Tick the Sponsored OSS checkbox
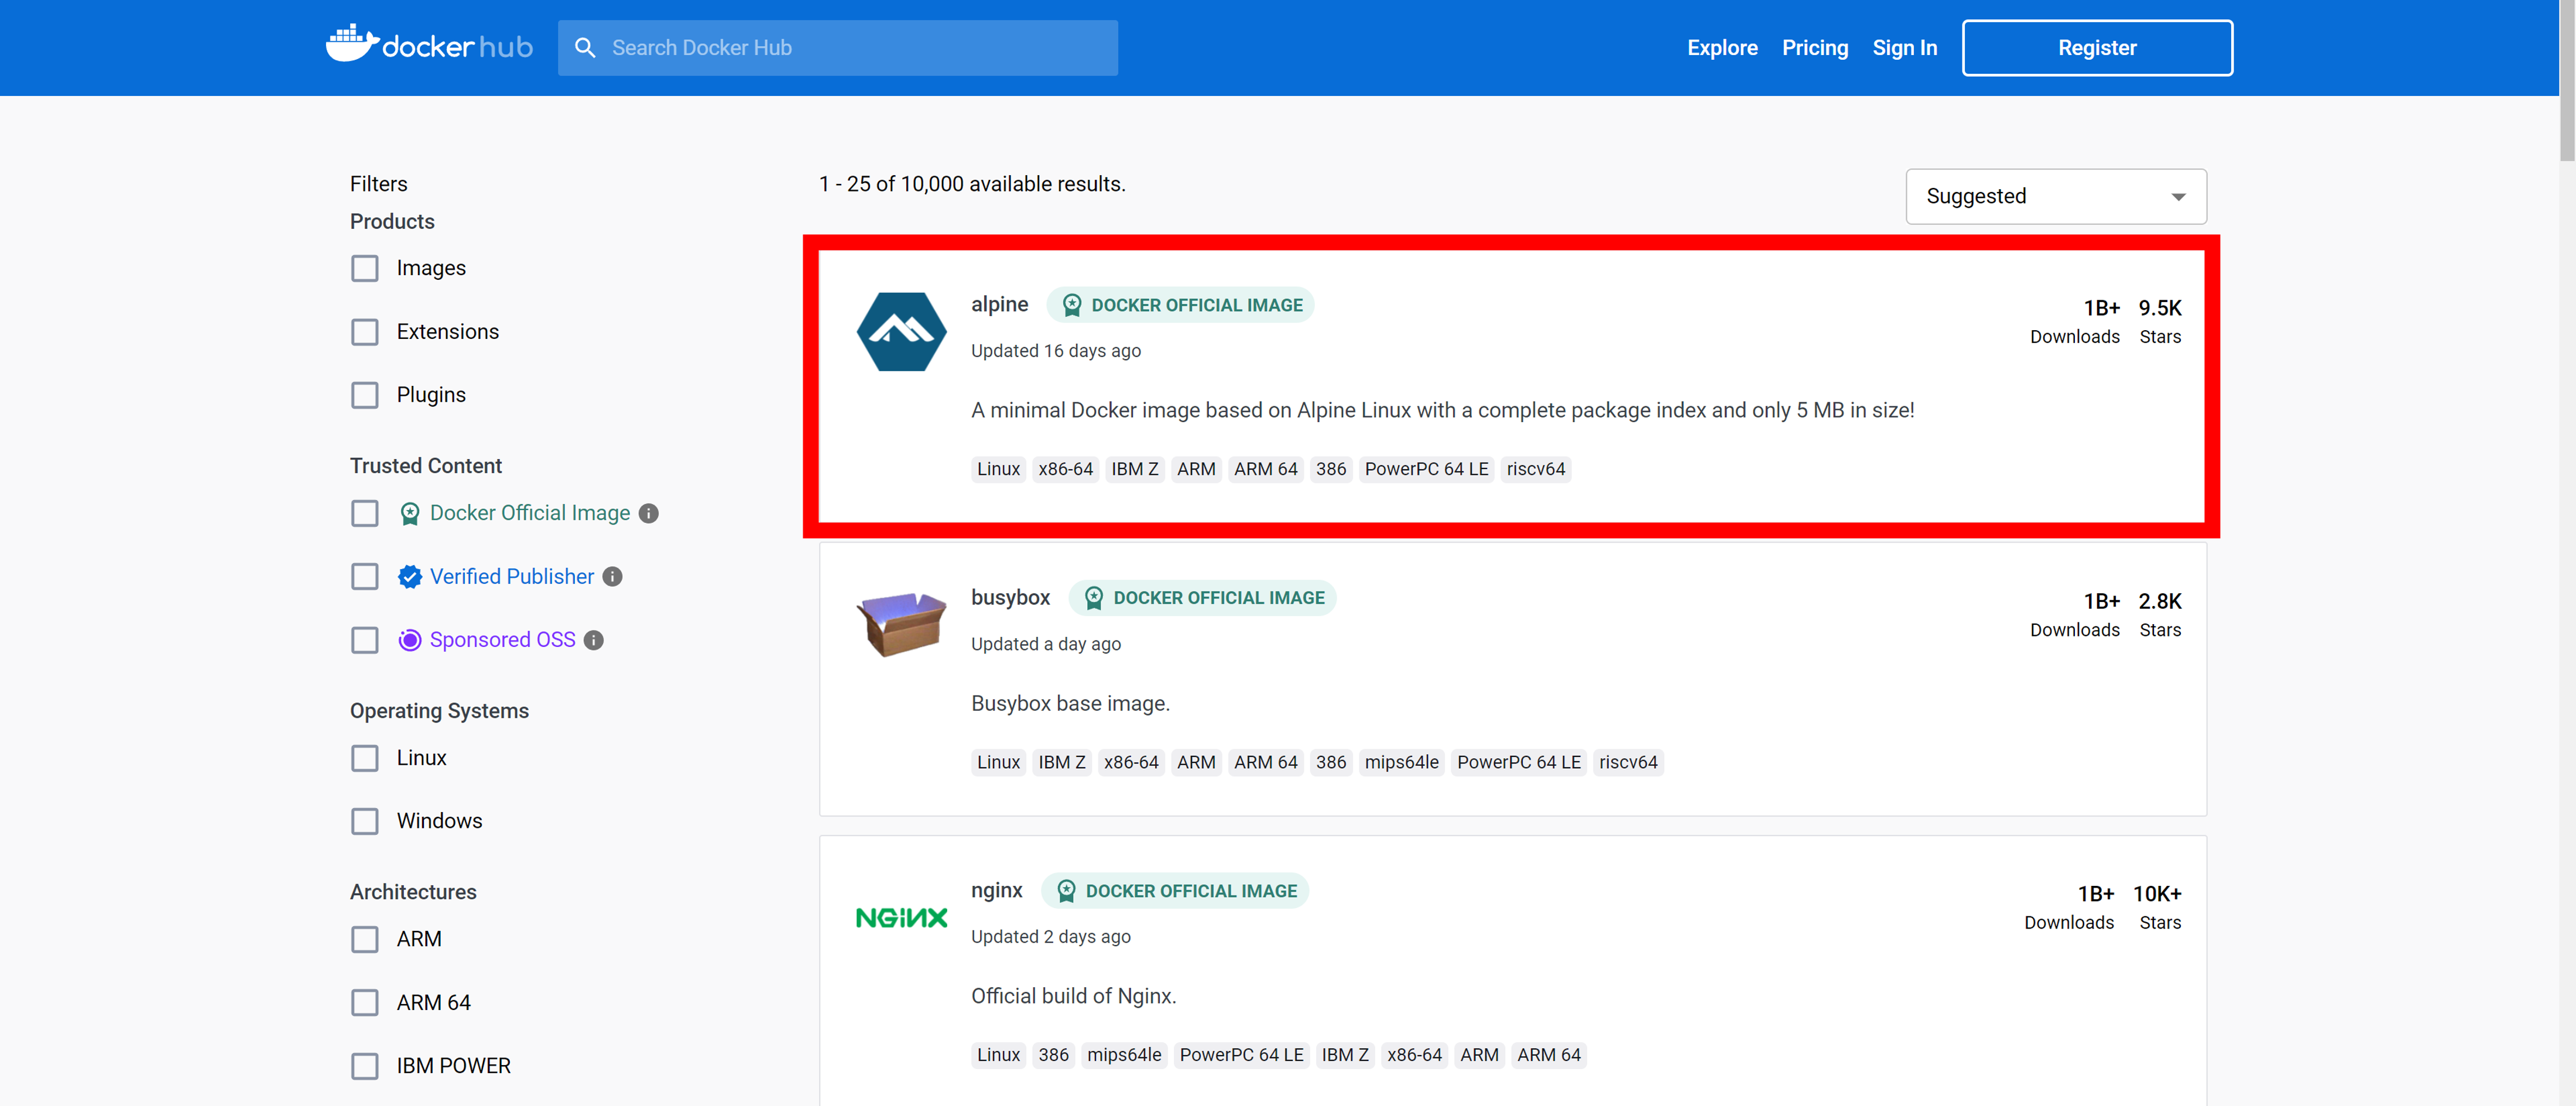Screen dimensions: 2576x1106 (365, 640)
